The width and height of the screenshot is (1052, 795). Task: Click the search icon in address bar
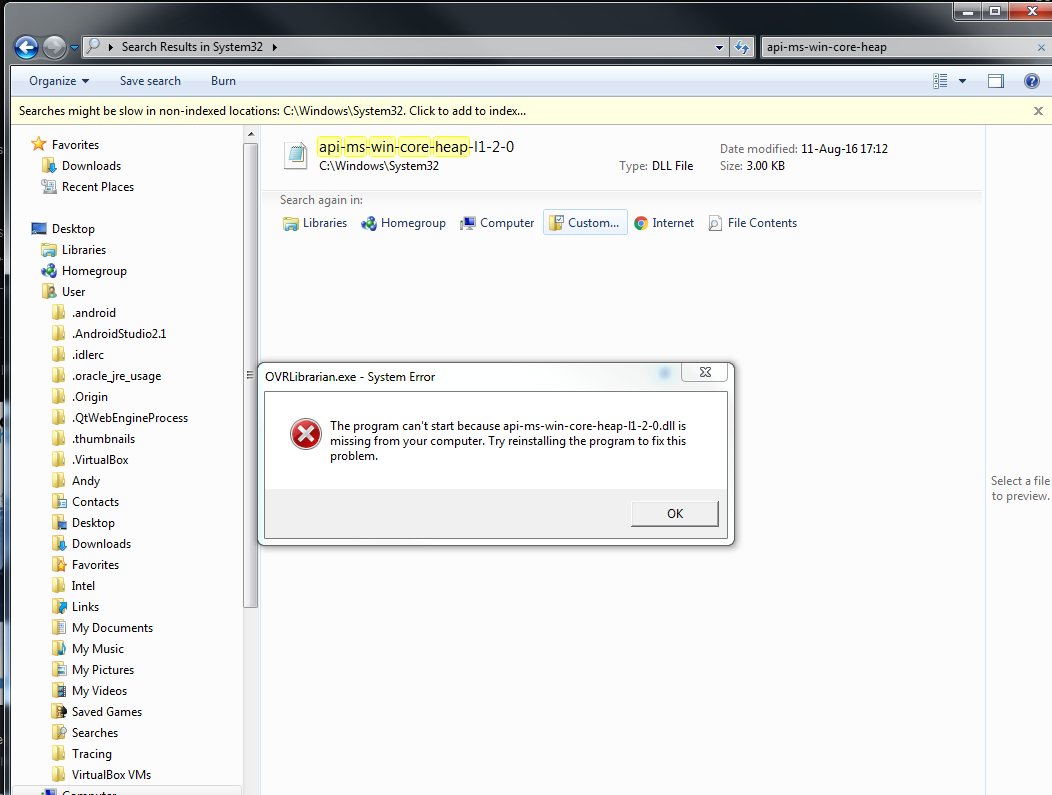click(x=93, y=46)
